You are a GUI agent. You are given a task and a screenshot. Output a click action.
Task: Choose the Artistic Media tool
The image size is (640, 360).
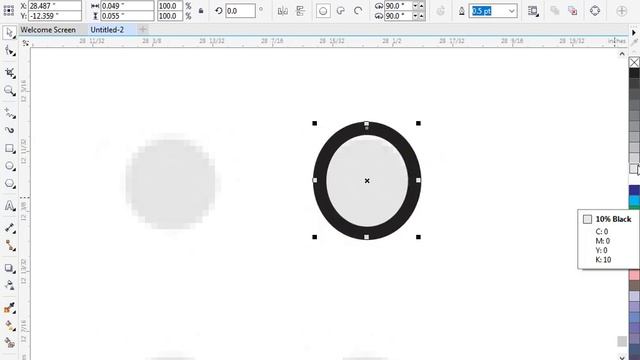(x=9, y=130)
